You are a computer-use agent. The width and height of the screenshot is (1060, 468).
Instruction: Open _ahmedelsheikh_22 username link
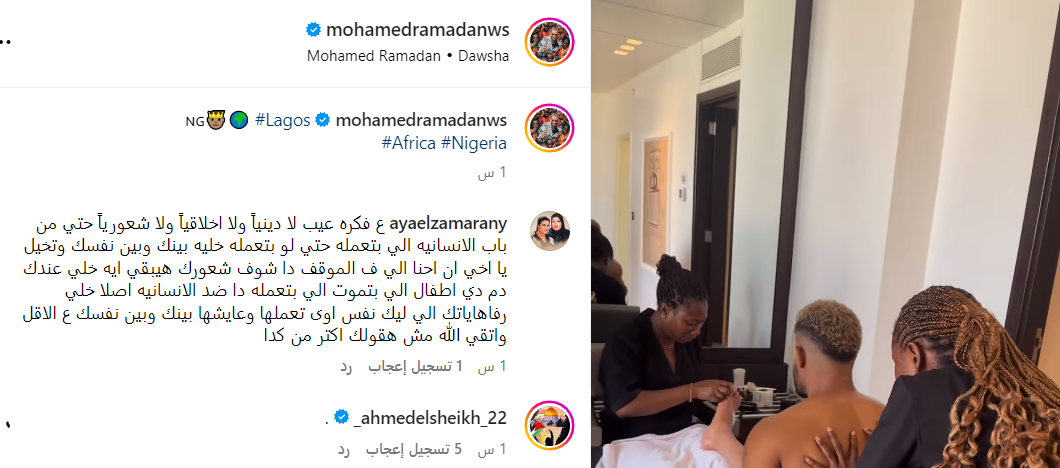430,417
